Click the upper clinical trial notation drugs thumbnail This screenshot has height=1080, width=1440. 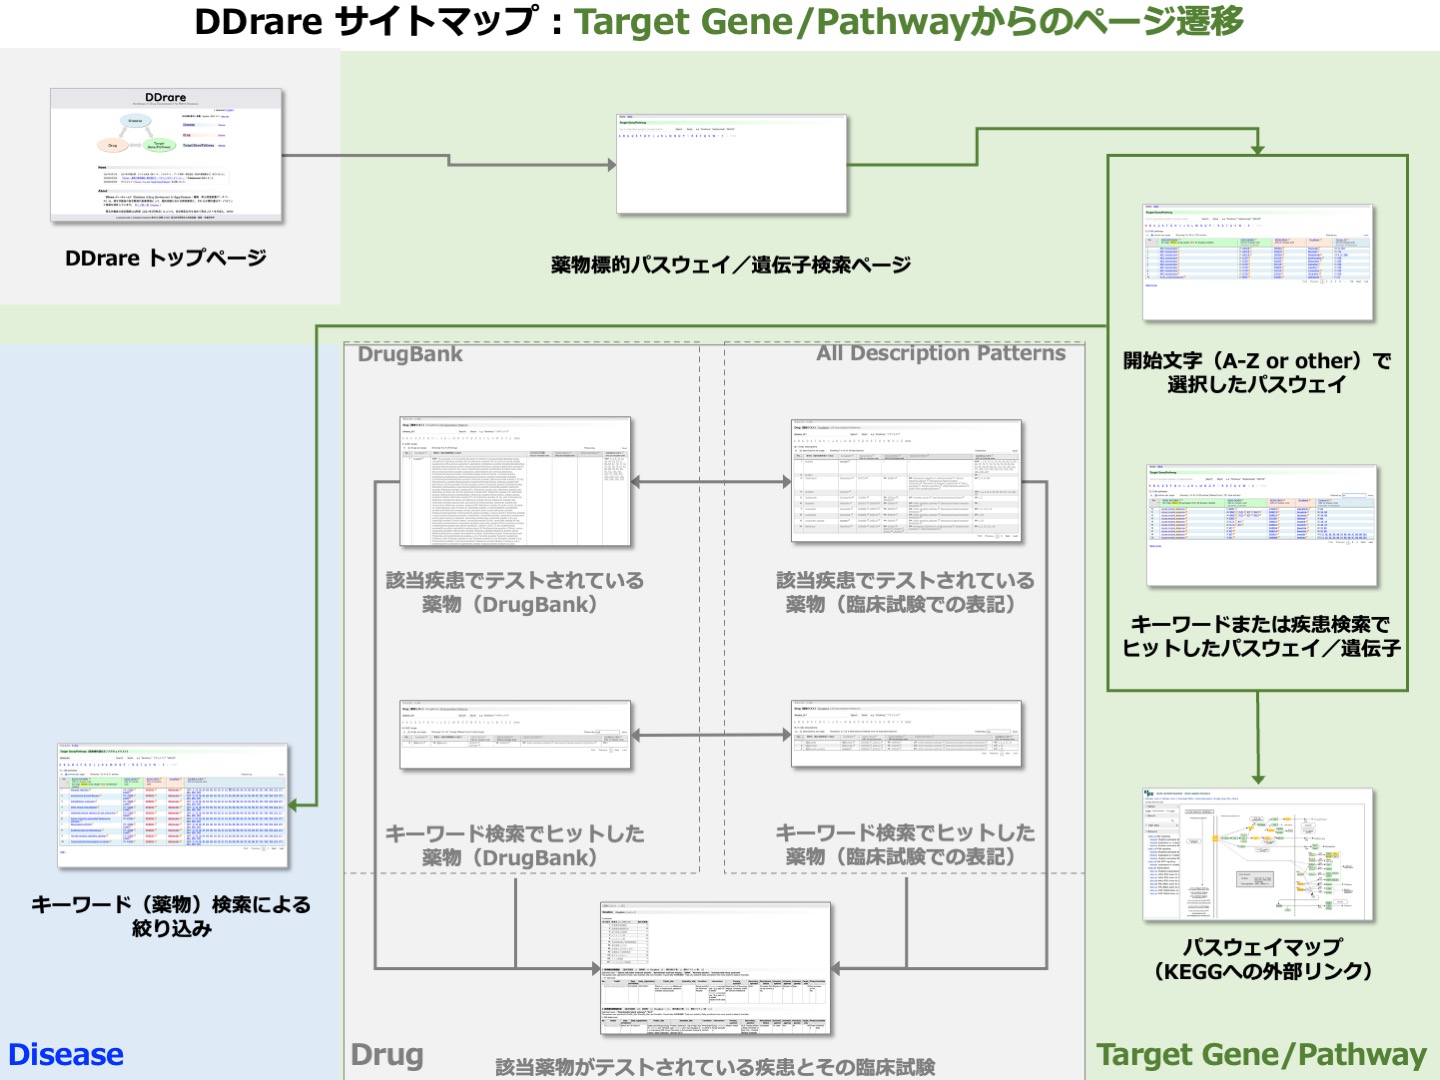906,481
